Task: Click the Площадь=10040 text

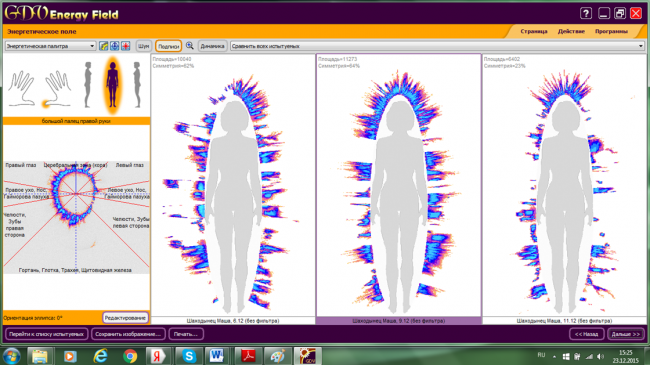Action: [x=172, y=59]
